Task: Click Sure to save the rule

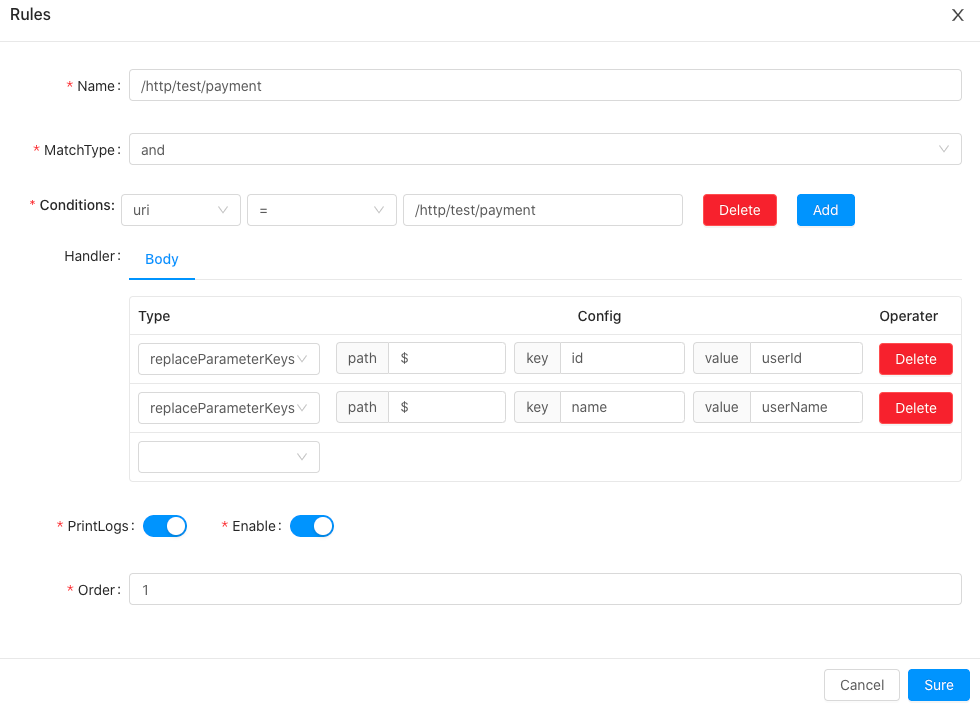Action: [938, 685]
